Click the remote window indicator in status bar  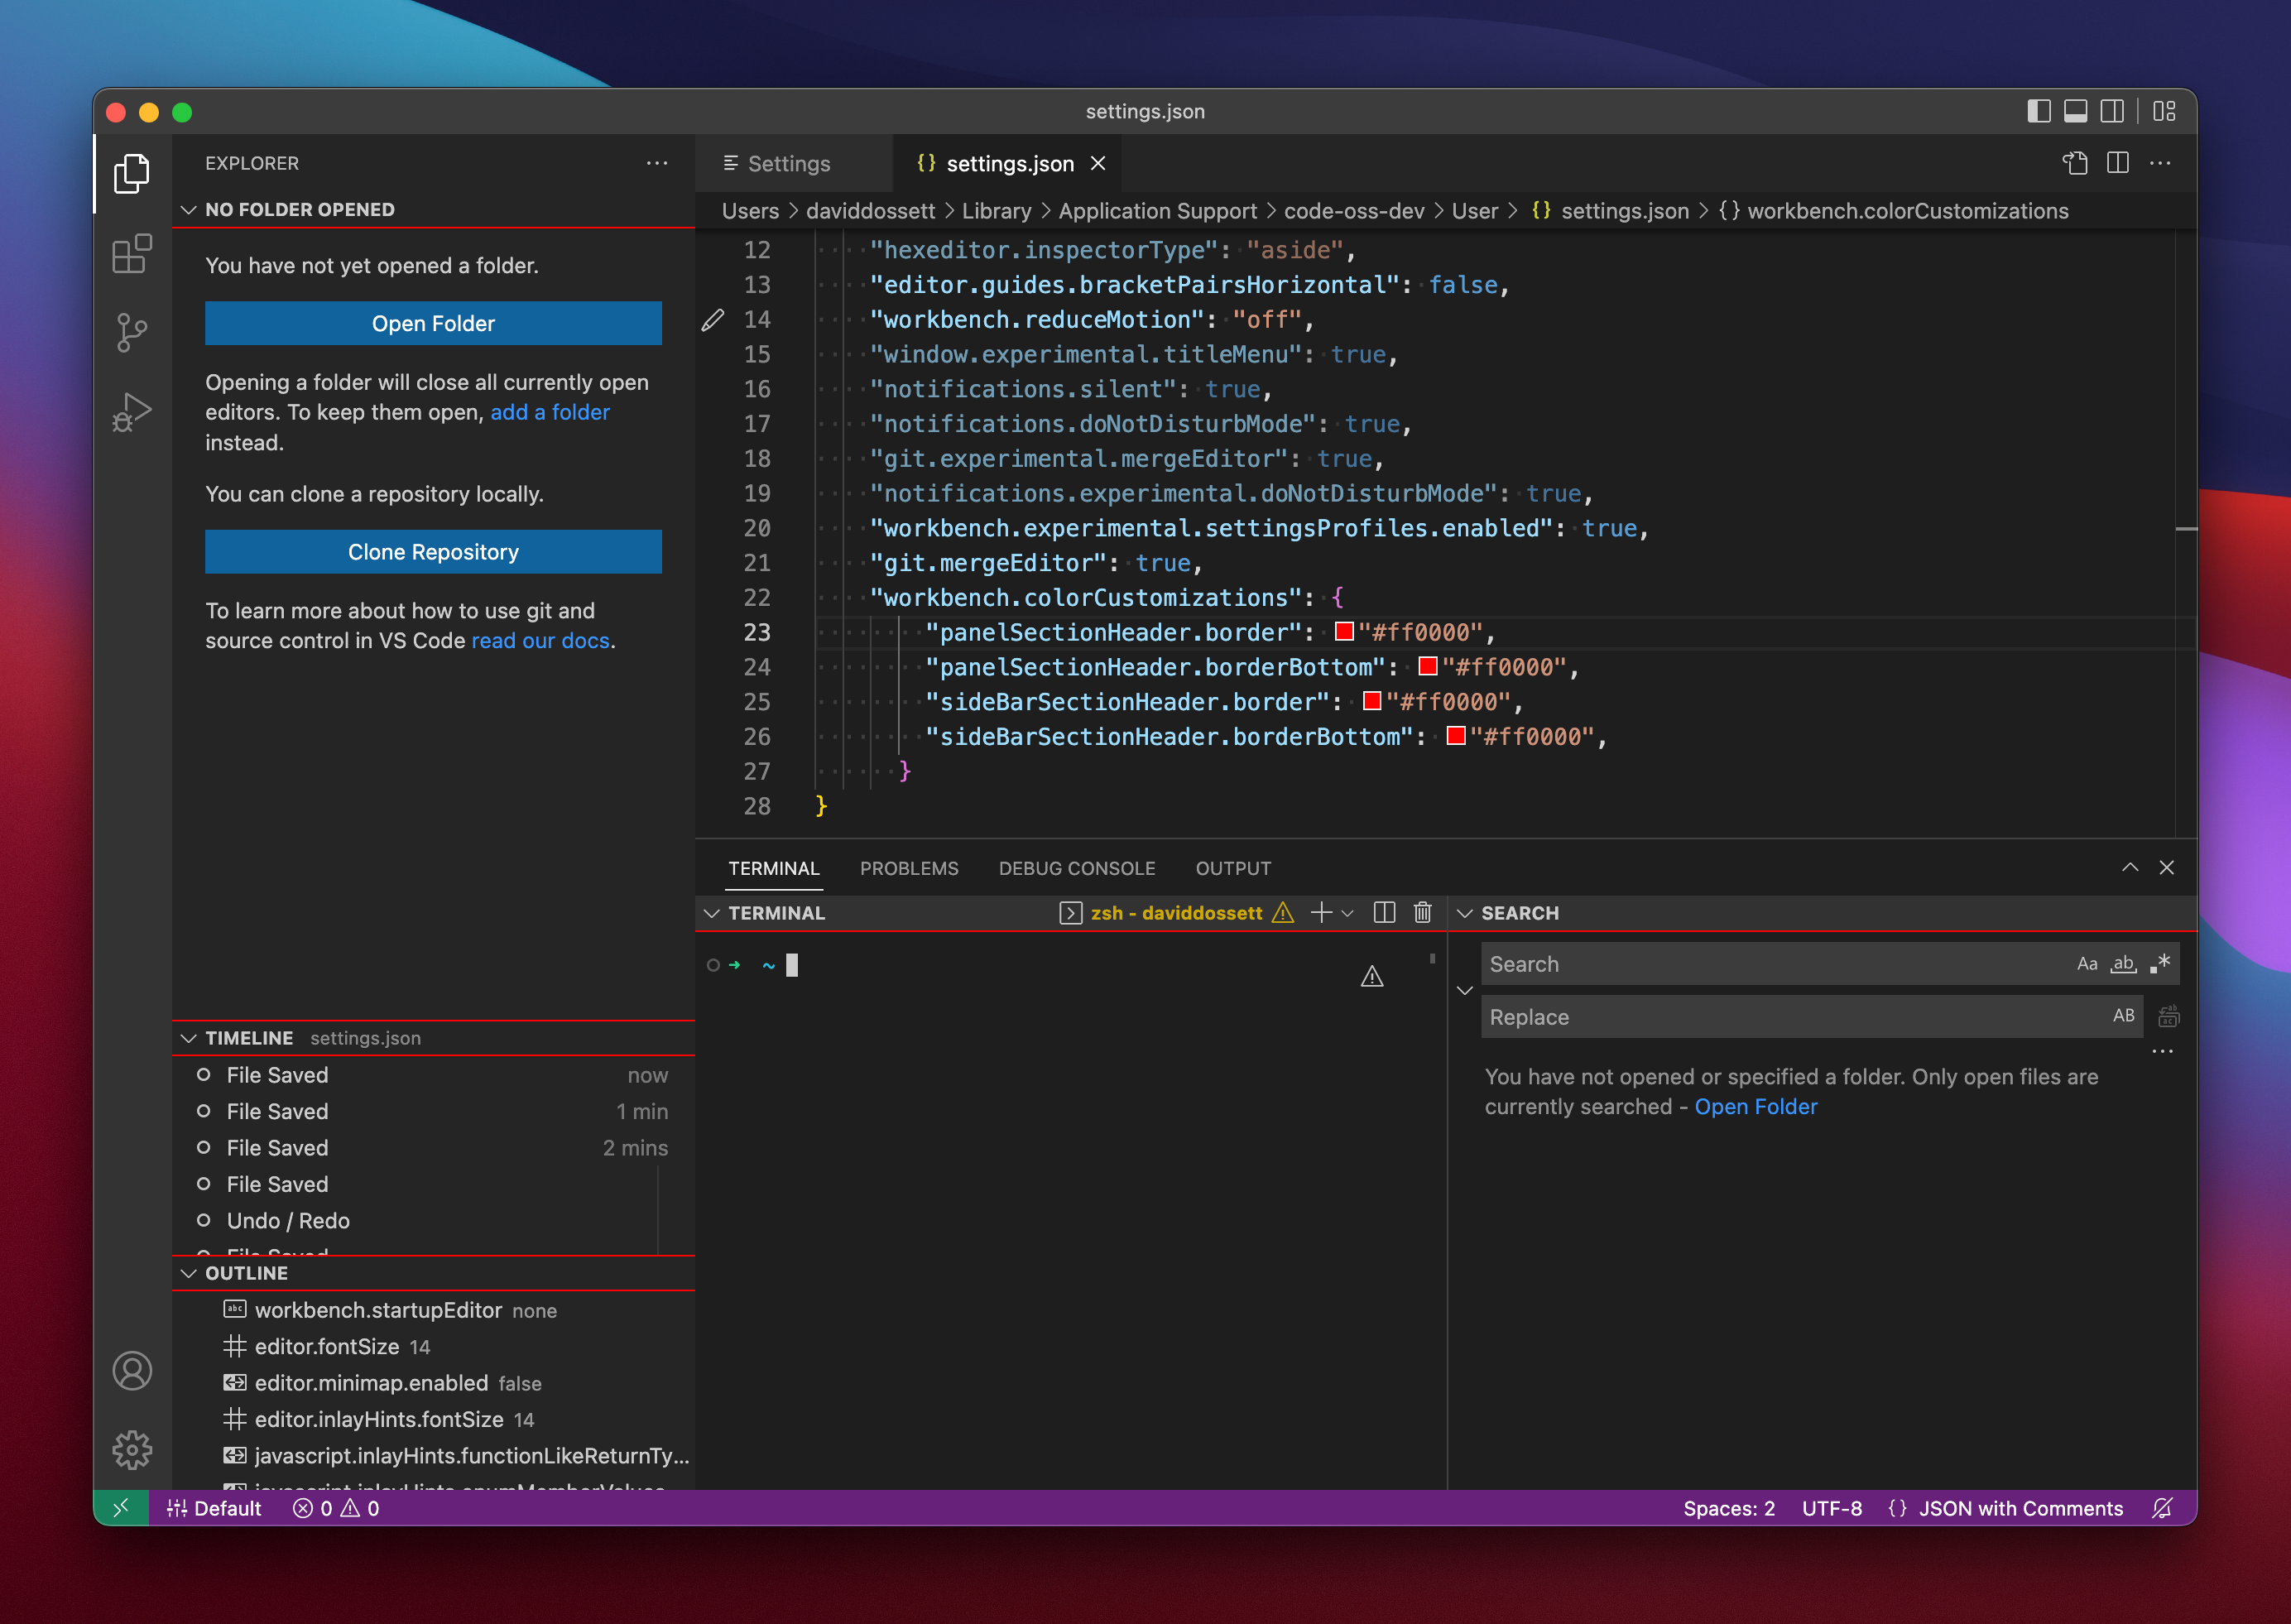coord(121,1508)
